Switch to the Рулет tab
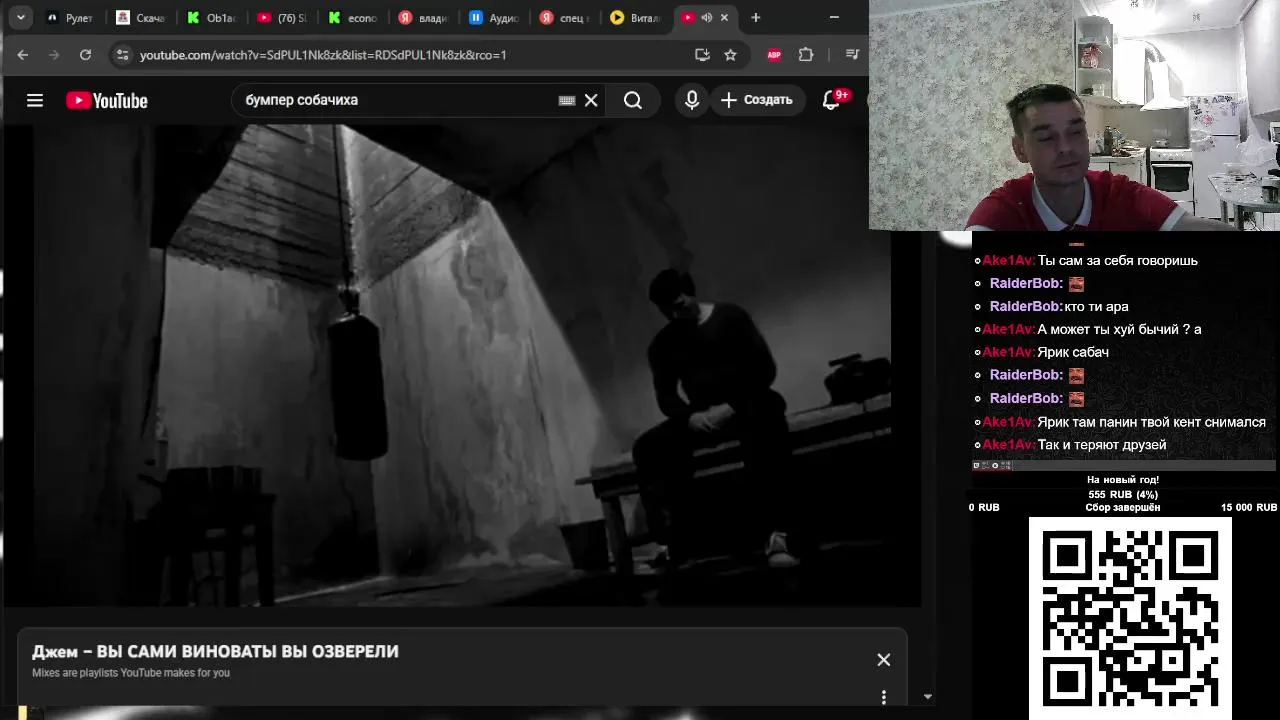Image resolution: width=1280 pixels, height=720 pixels. point(71,18)
